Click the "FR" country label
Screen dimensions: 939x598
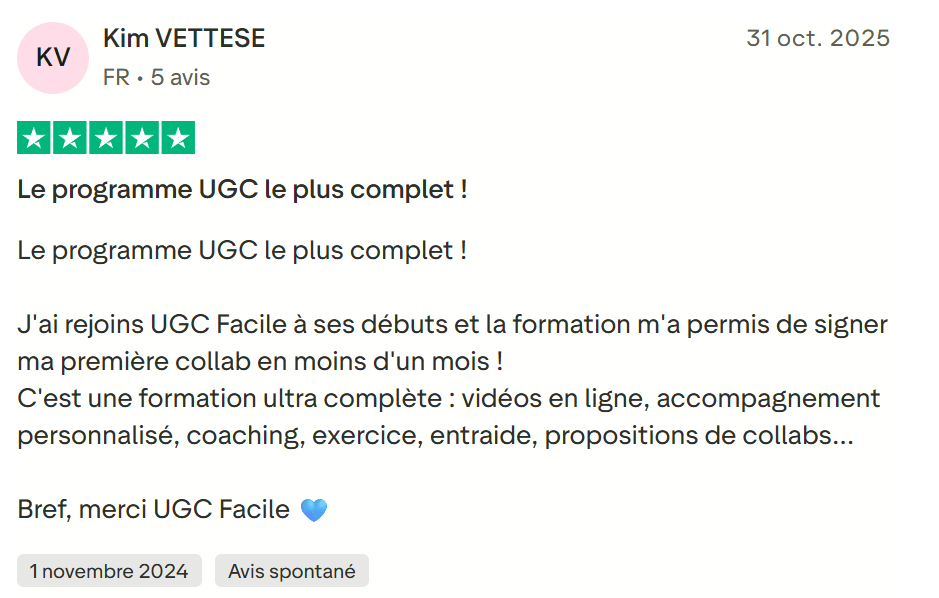click(x=116, y=77)
